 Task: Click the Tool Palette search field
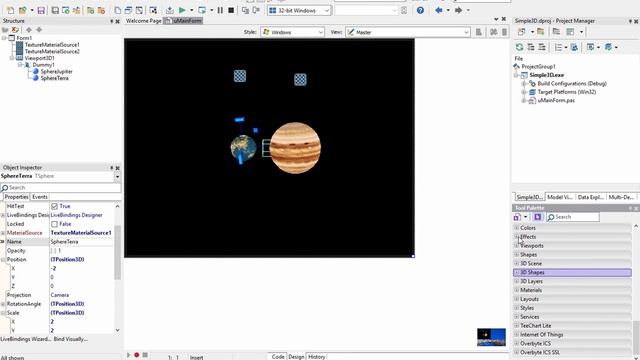pos(573,217)
